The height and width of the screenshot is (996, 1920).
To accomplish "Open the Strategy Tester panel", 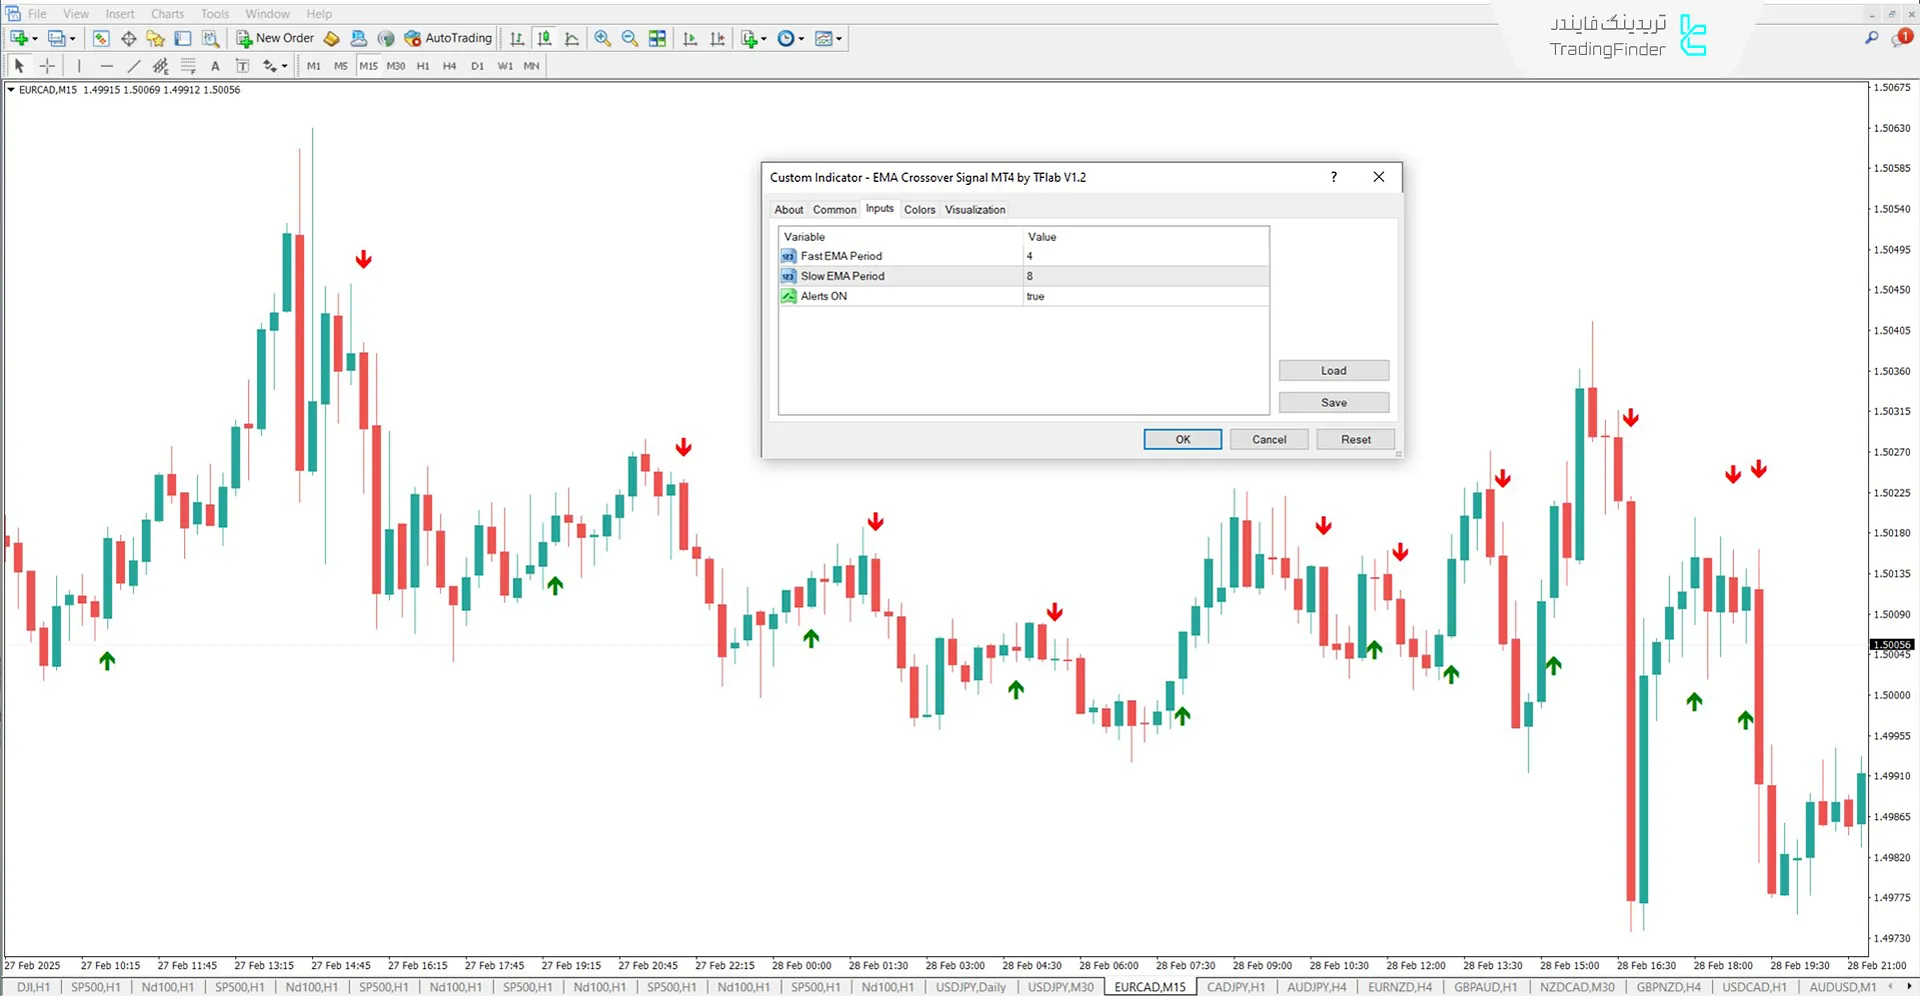I will point(211,38).
